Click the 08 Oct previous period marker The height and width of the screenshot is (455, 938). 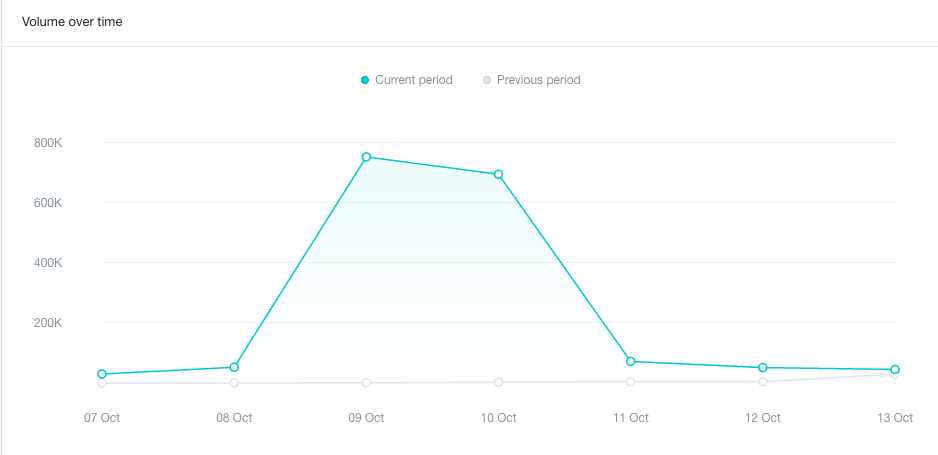click(x=234, y=383)
